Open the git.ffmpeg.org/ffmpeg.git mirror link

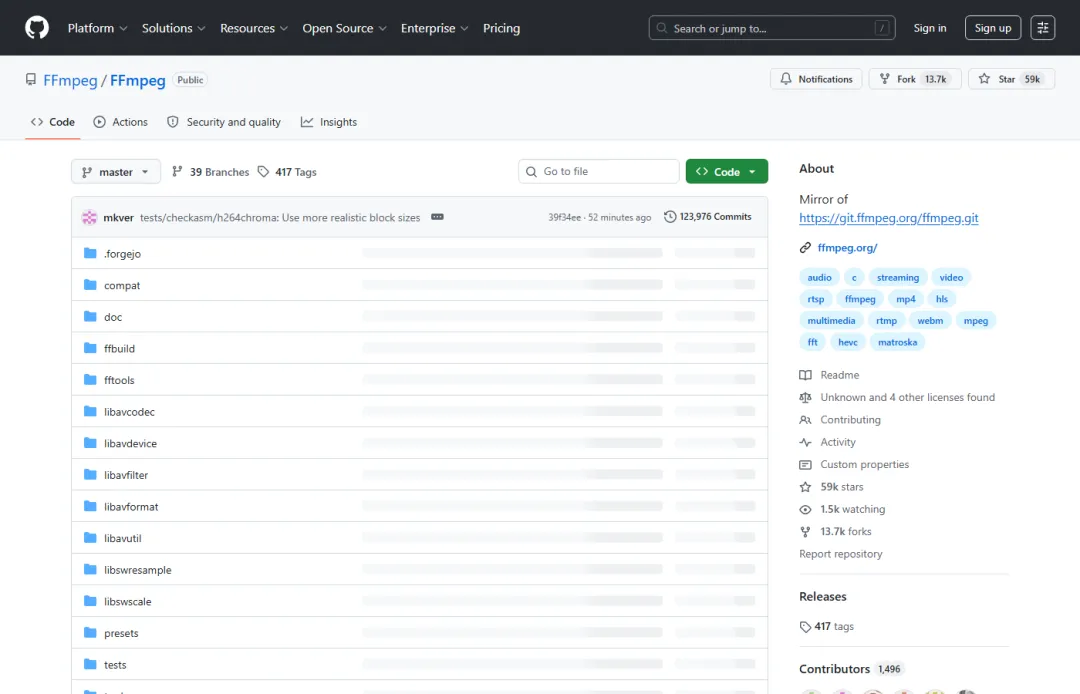click(889, 218)
